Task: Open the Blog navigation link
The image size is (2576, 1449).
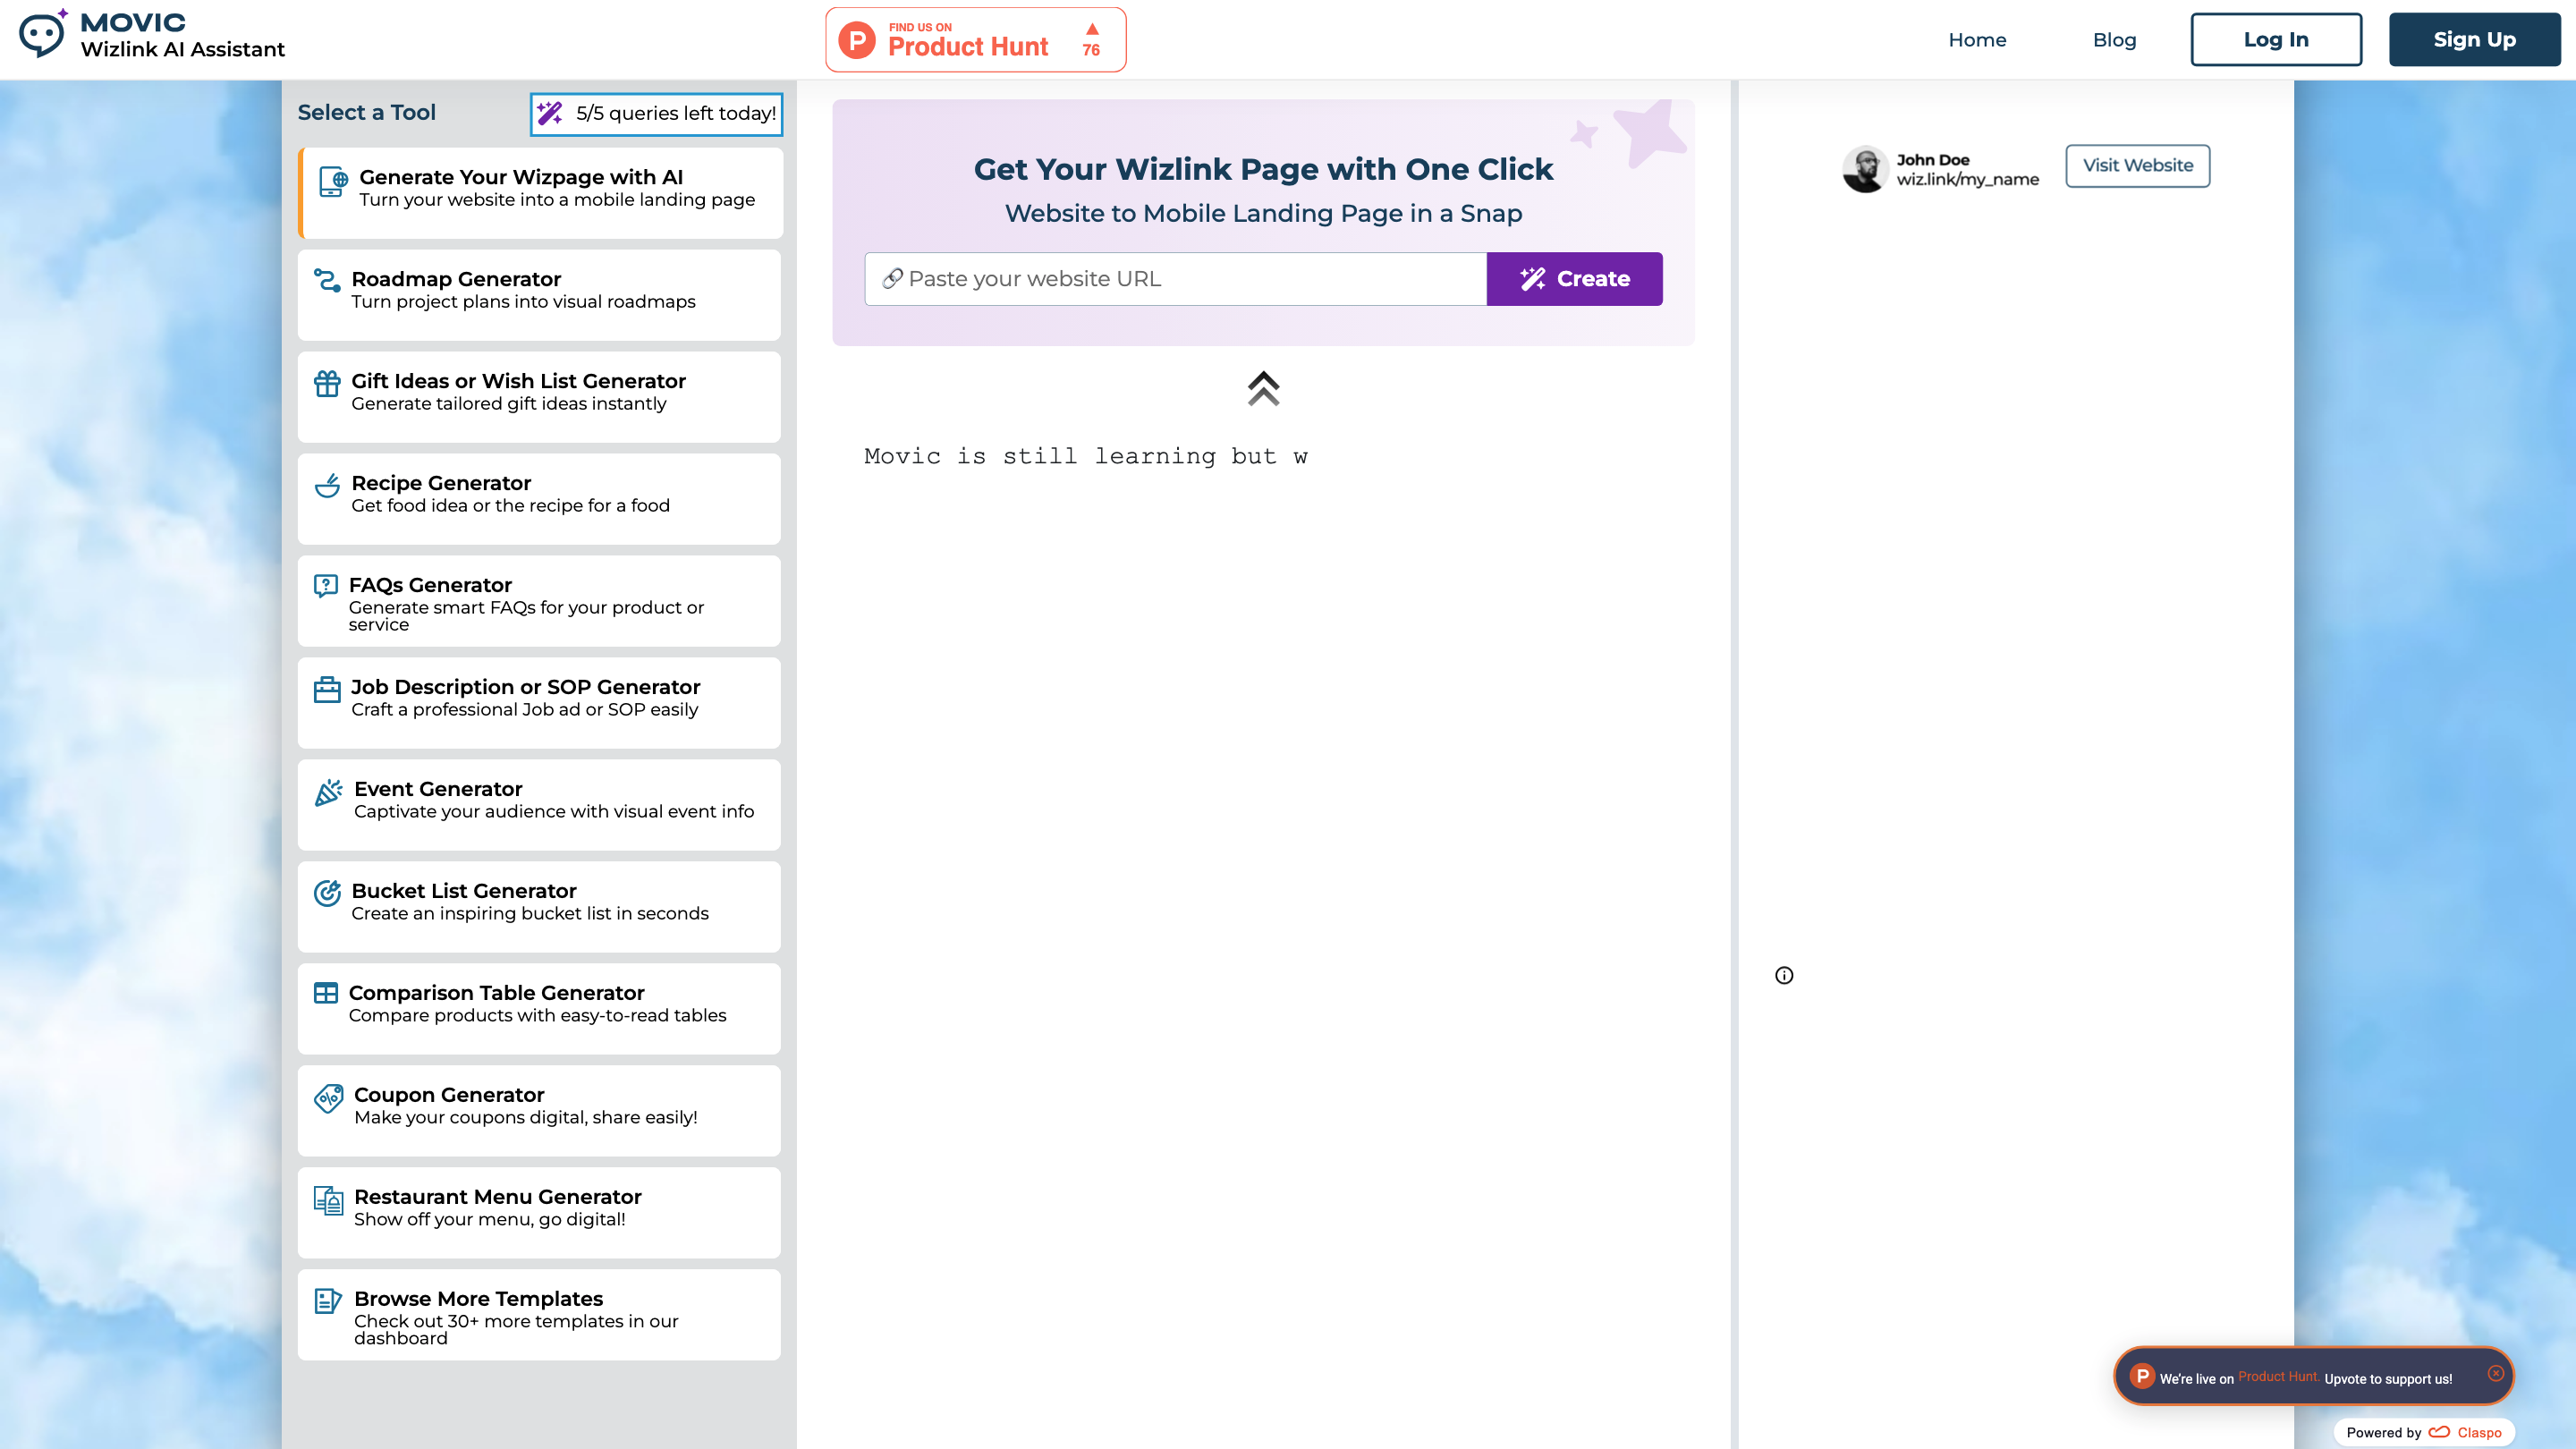Action: pyautogui.click(x=2114, y=40)
